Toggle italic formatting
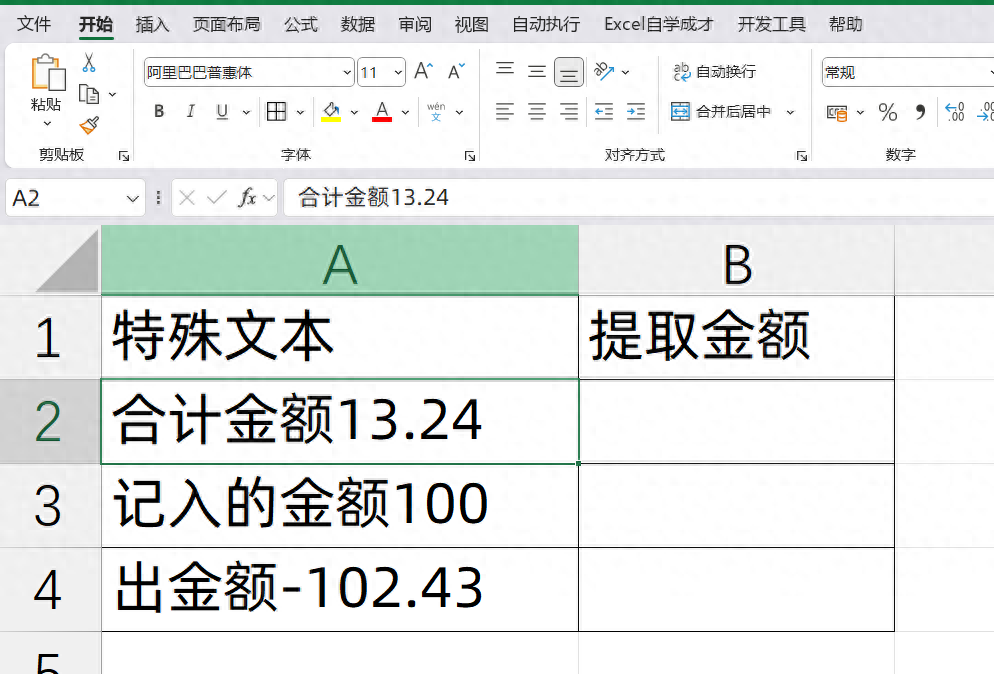 [x=190, y=112]
